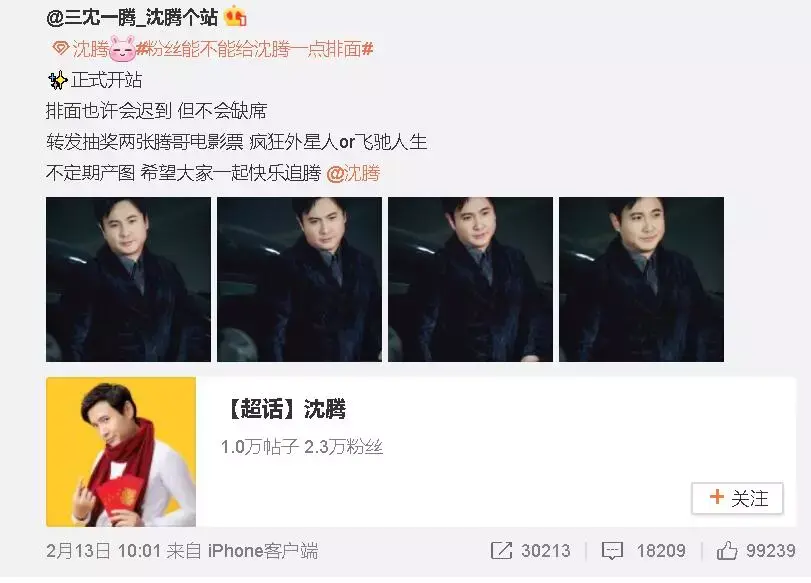The width and height of the screenshot is (811, 583).
Task: Click the 沈腾 super-topic tag link
Action: pyautogui.click(x=91, y=49)
